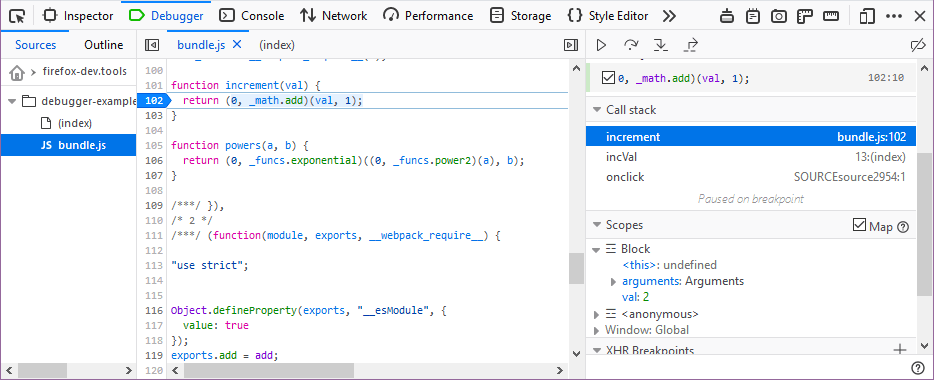The width and height of the screenshot is (934, 380).
Task: Open the scratchpad notepad icon
Action: click(x=753, y=16)
